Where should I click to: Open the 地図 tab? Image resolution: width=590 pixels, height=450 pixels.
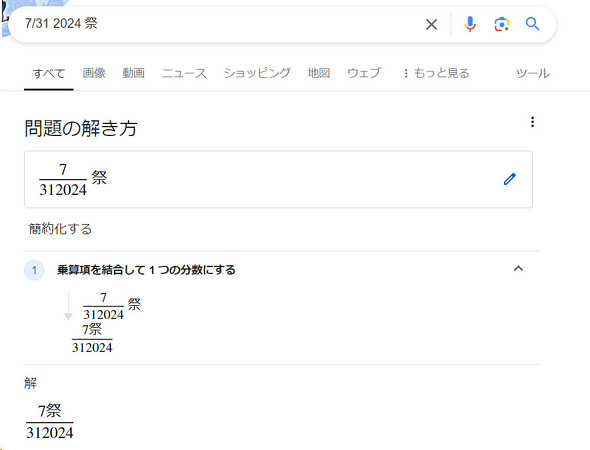319,73
